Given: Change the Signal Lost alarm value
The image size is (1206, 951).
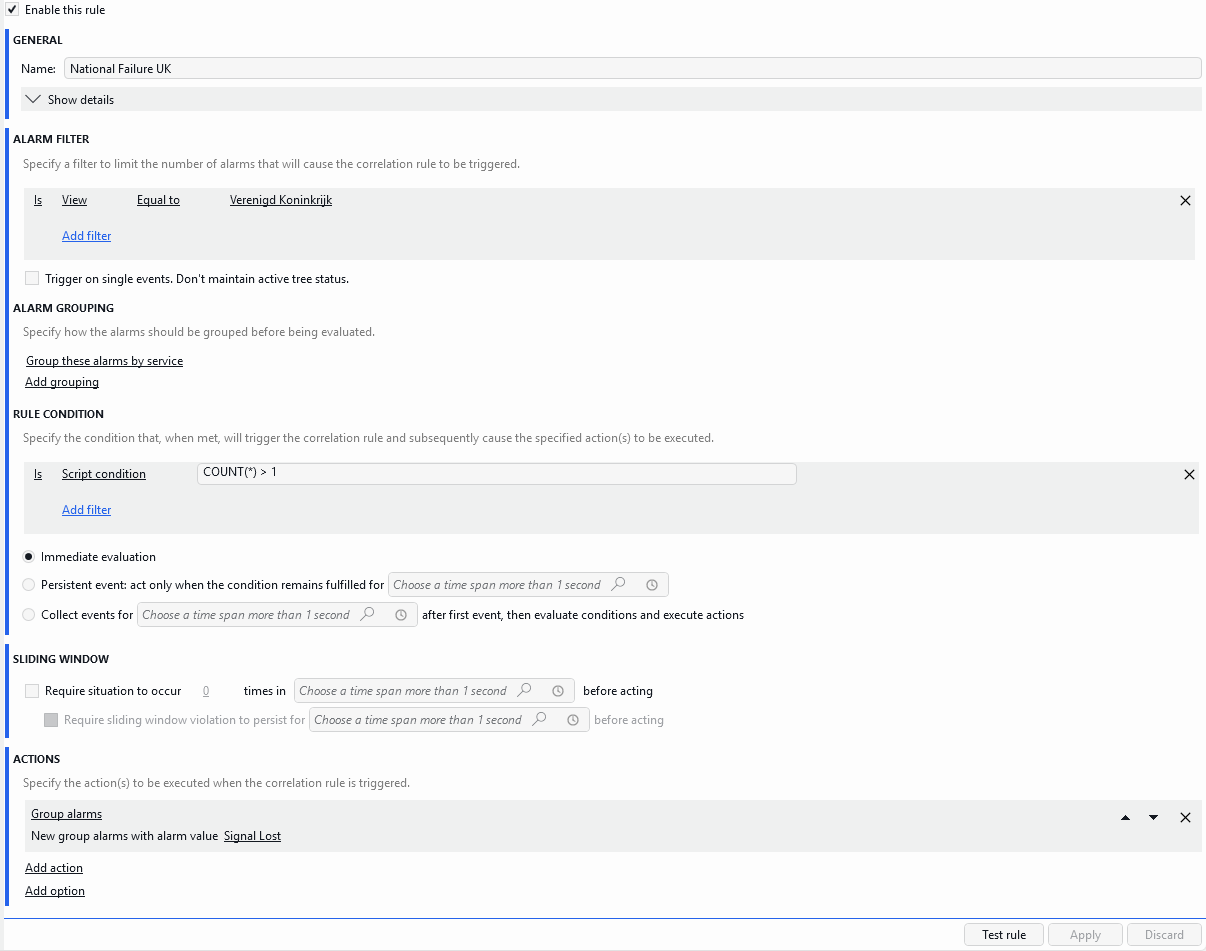Looking at the screenshot, I should coord(252,836).
